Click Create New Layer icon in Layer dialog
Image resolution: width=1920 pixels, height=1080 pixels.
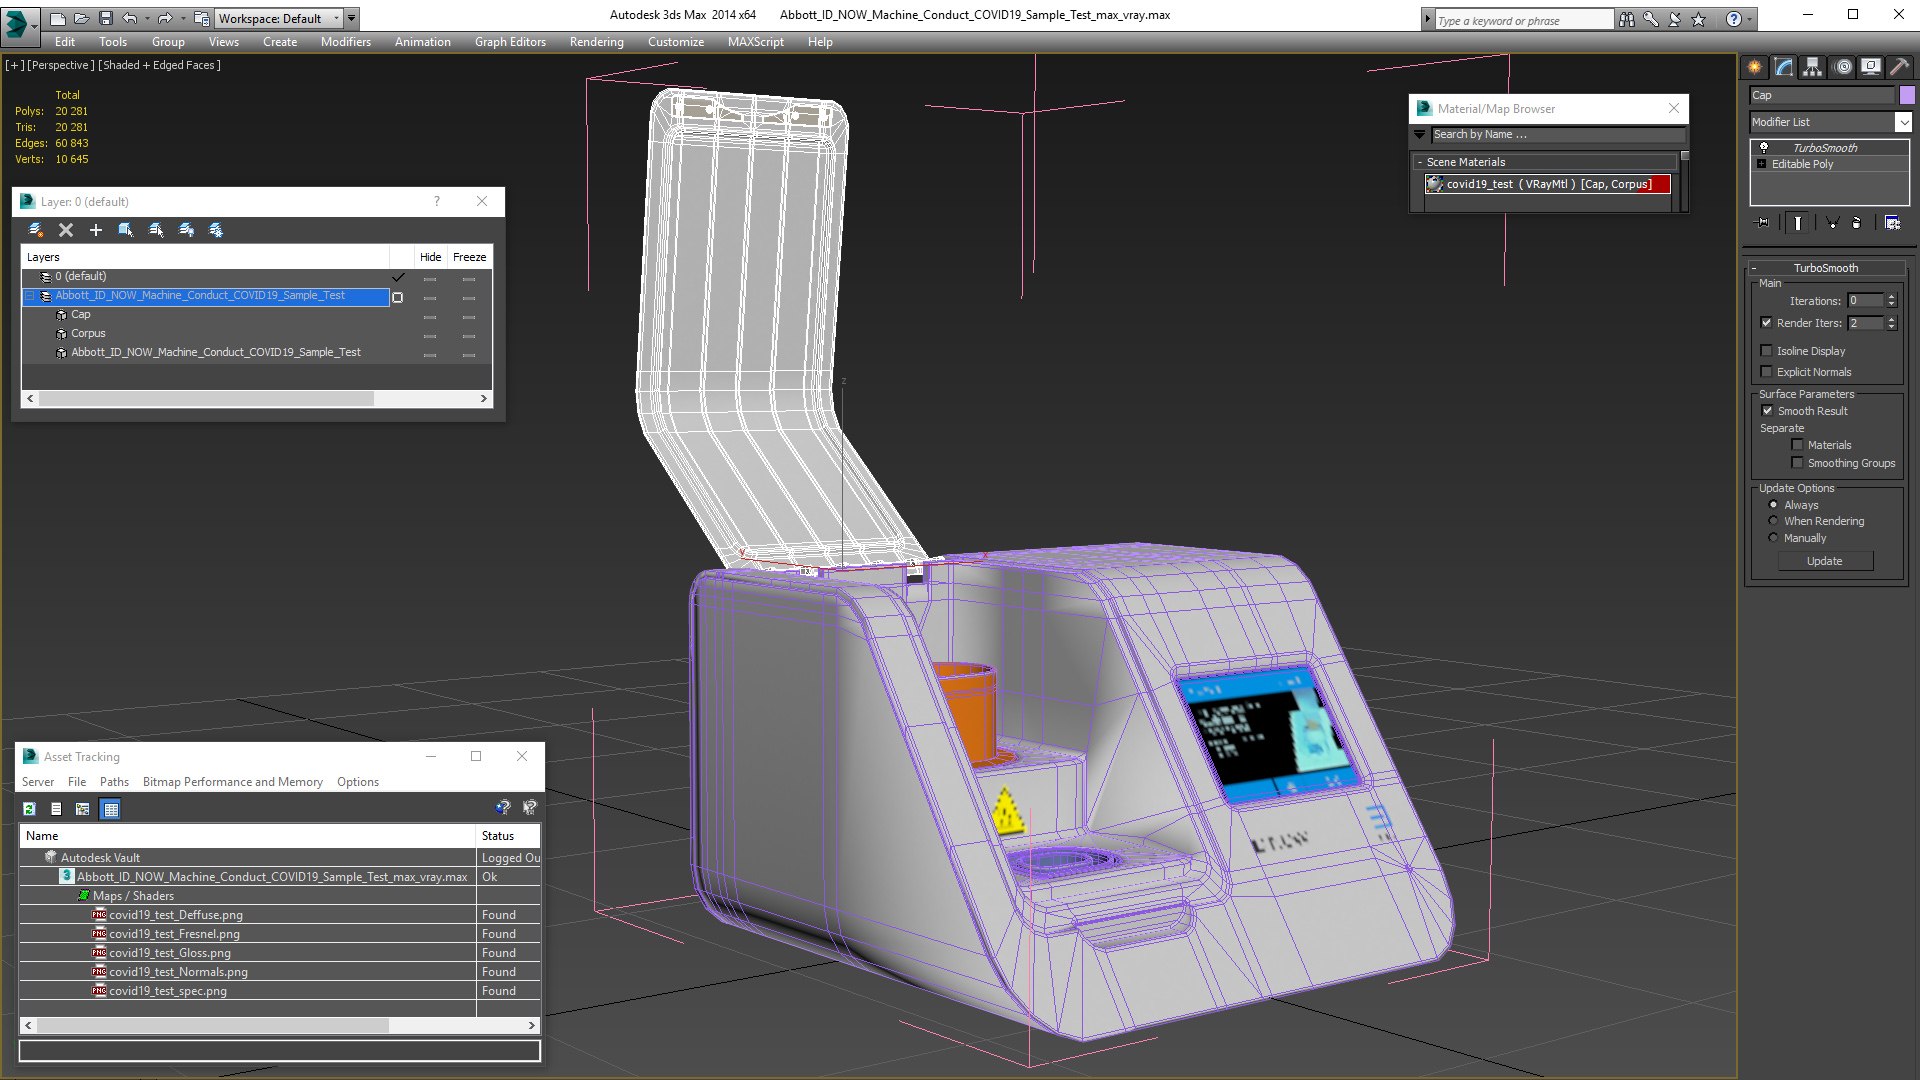click(x=36, y=230)
